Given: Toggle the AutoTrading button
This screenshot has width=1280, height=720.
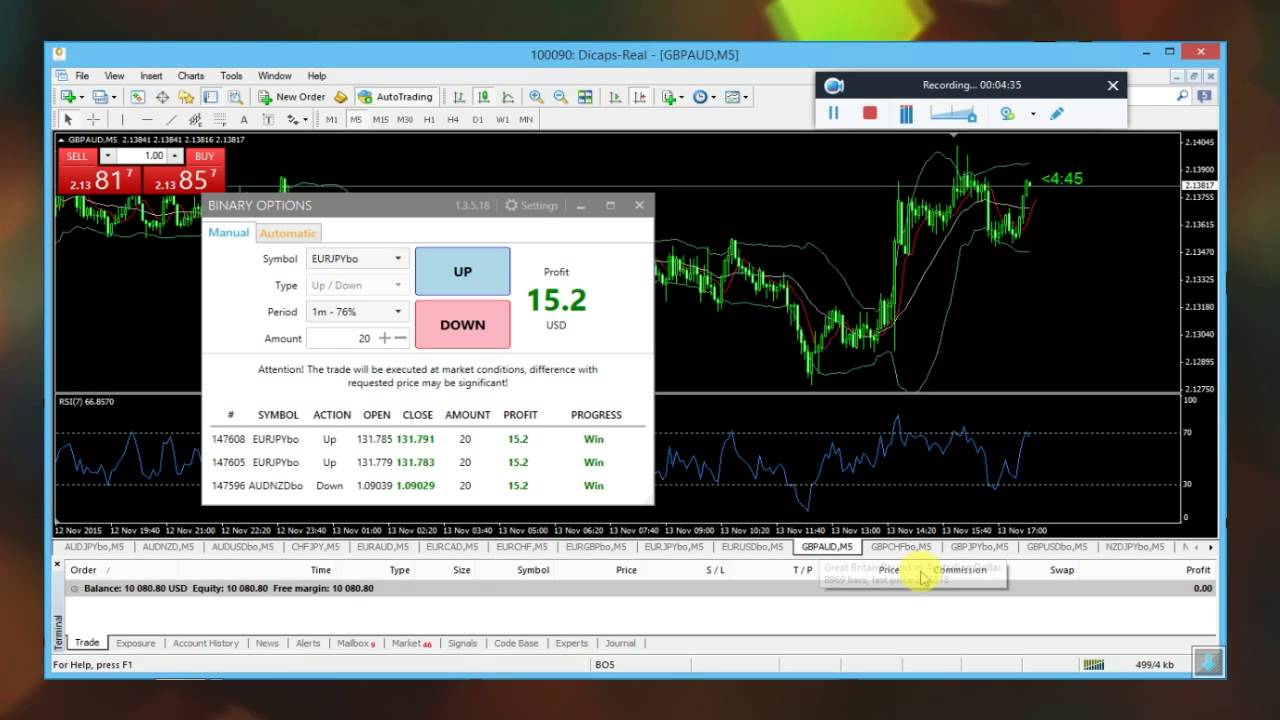Looking at the screenshot, I should pyautogui.click(x=395, y=97).
